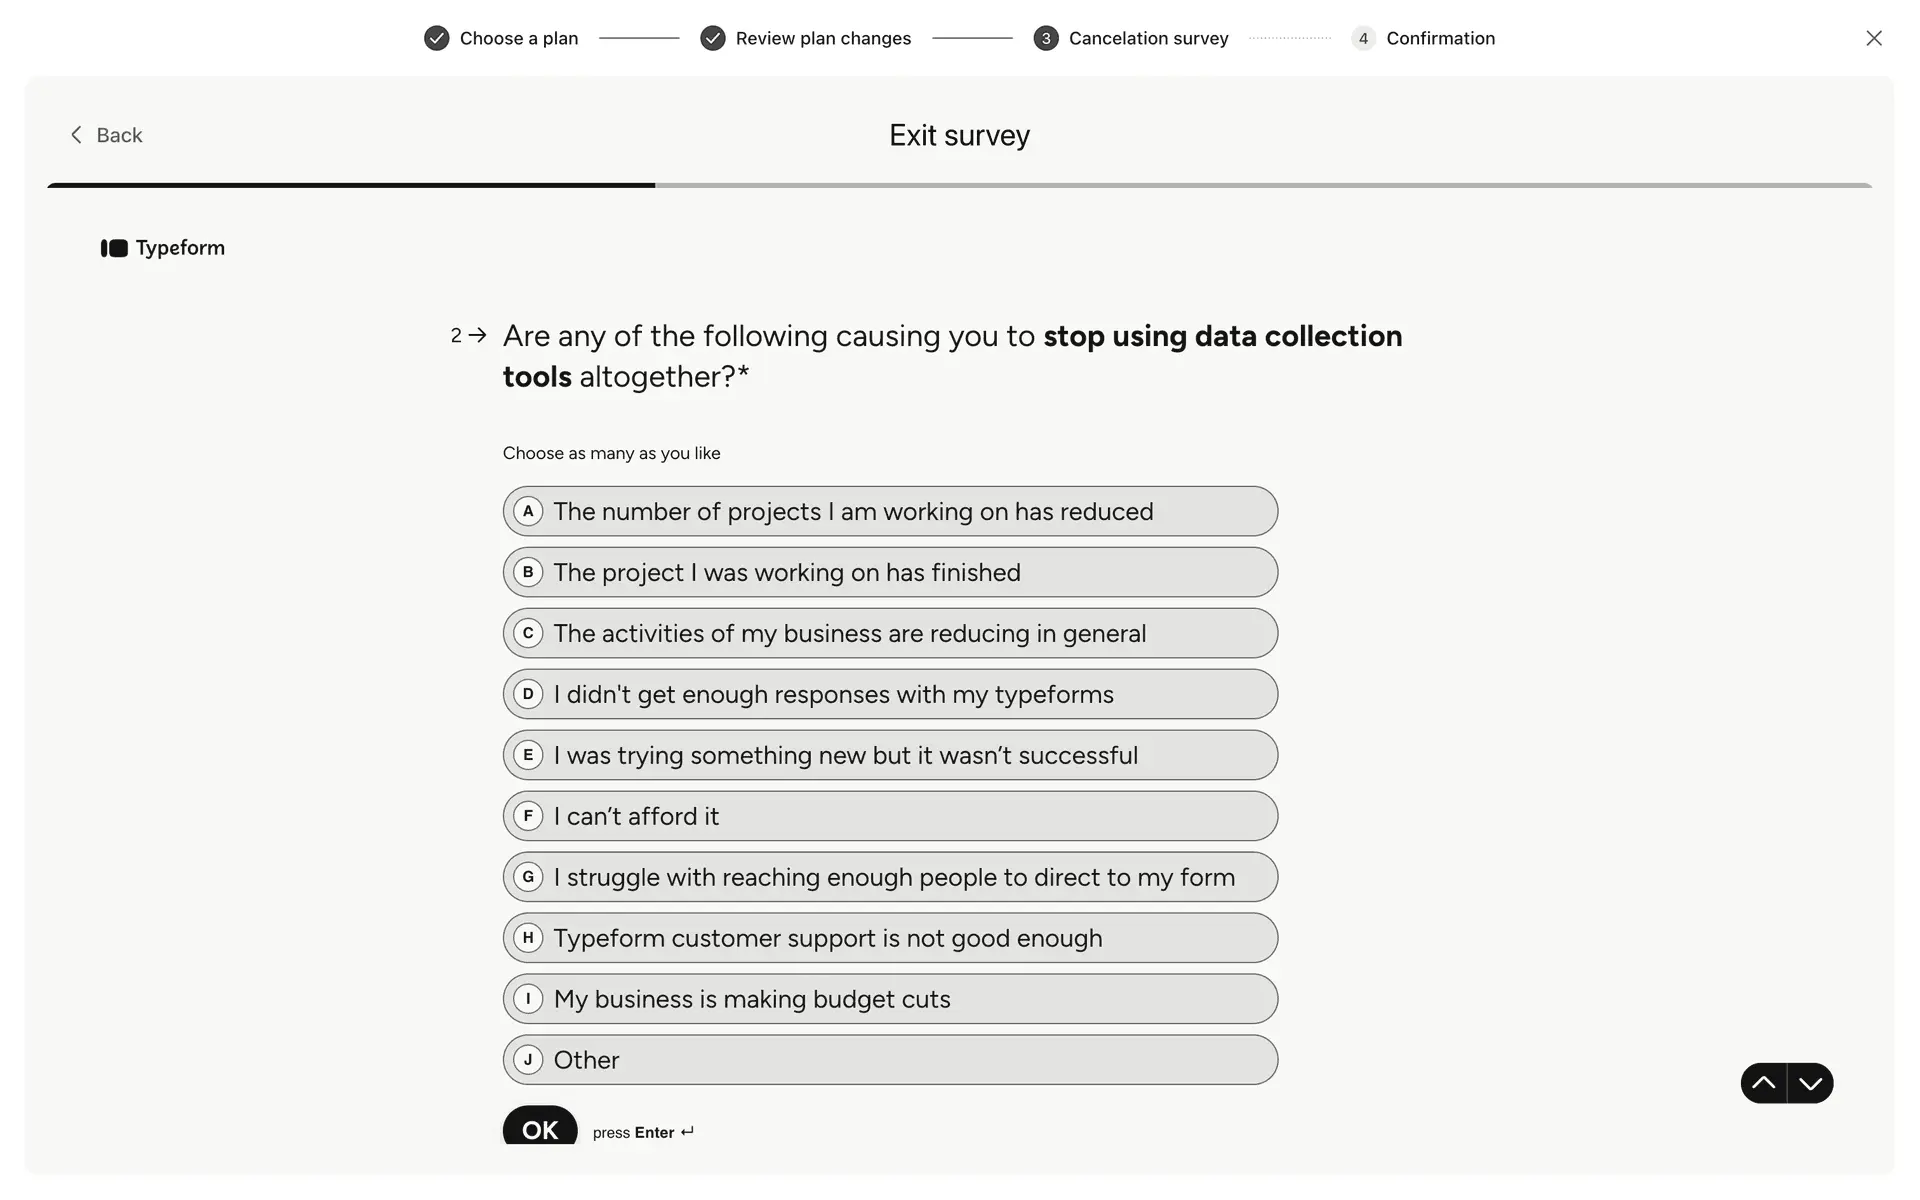Click the Review plan changes checkmark icon
Screen dimensions: 1920x1200
[x=712, y=38]
